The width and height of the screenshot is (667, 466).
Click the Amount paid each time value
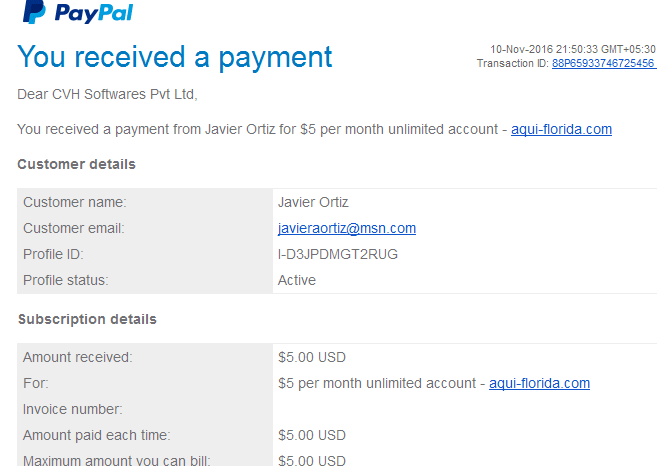(x=312, y=435)
